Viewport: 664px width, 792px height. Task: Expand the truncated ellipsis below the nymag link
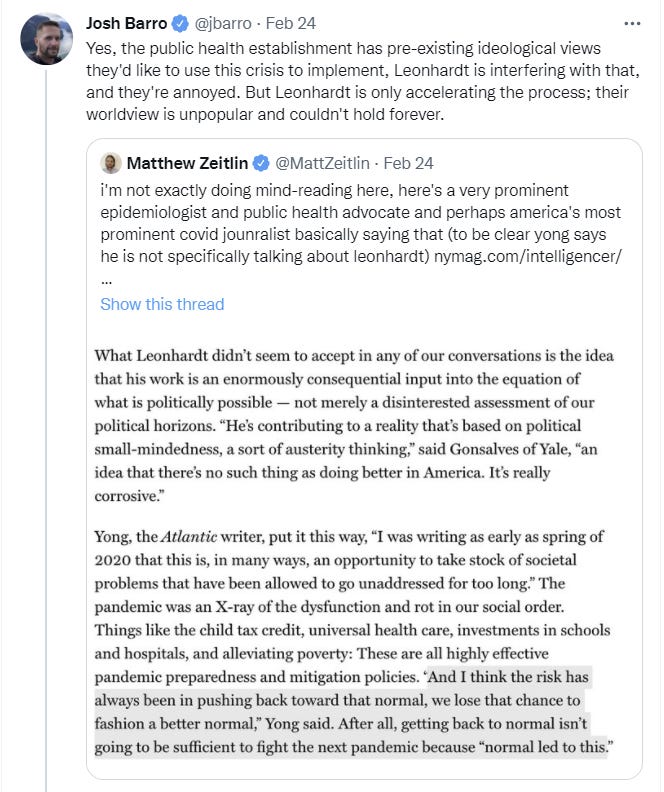coord(106,281)
